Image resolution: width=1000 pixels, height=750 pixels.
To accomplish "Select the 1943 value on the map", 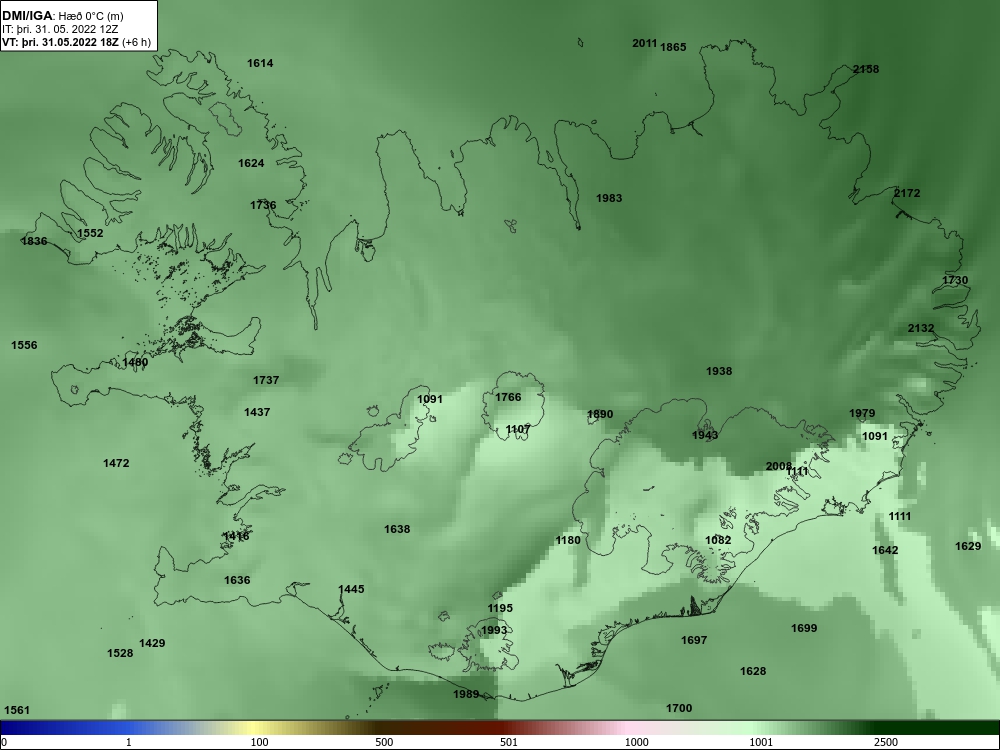I will (x=705, y=436).
